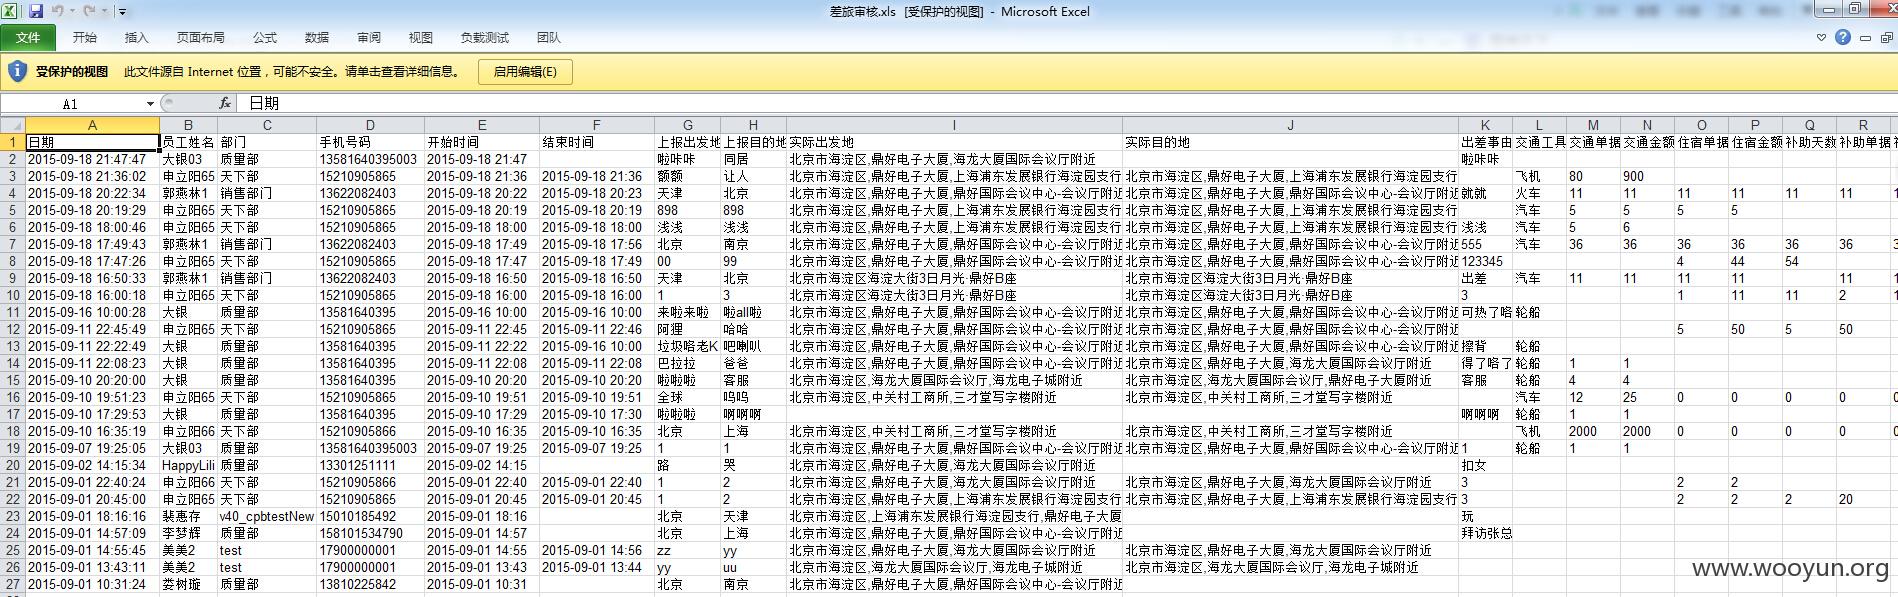Click cell 900 in column N
The height and width of the screenshot is (597, 1898).
click(1647, 176)
